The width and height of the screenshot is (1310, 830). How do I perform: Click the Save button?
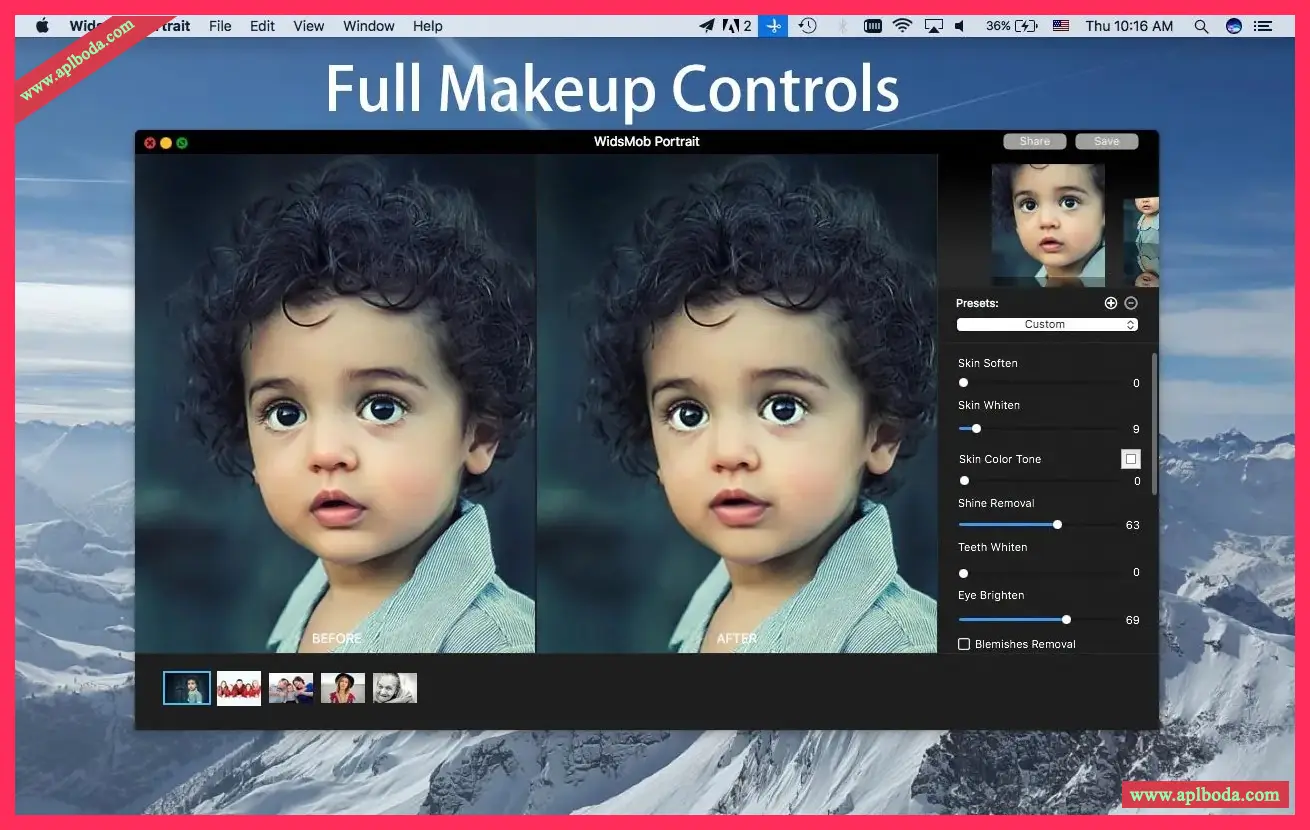pyautogui.click(x=1106, y=141)
